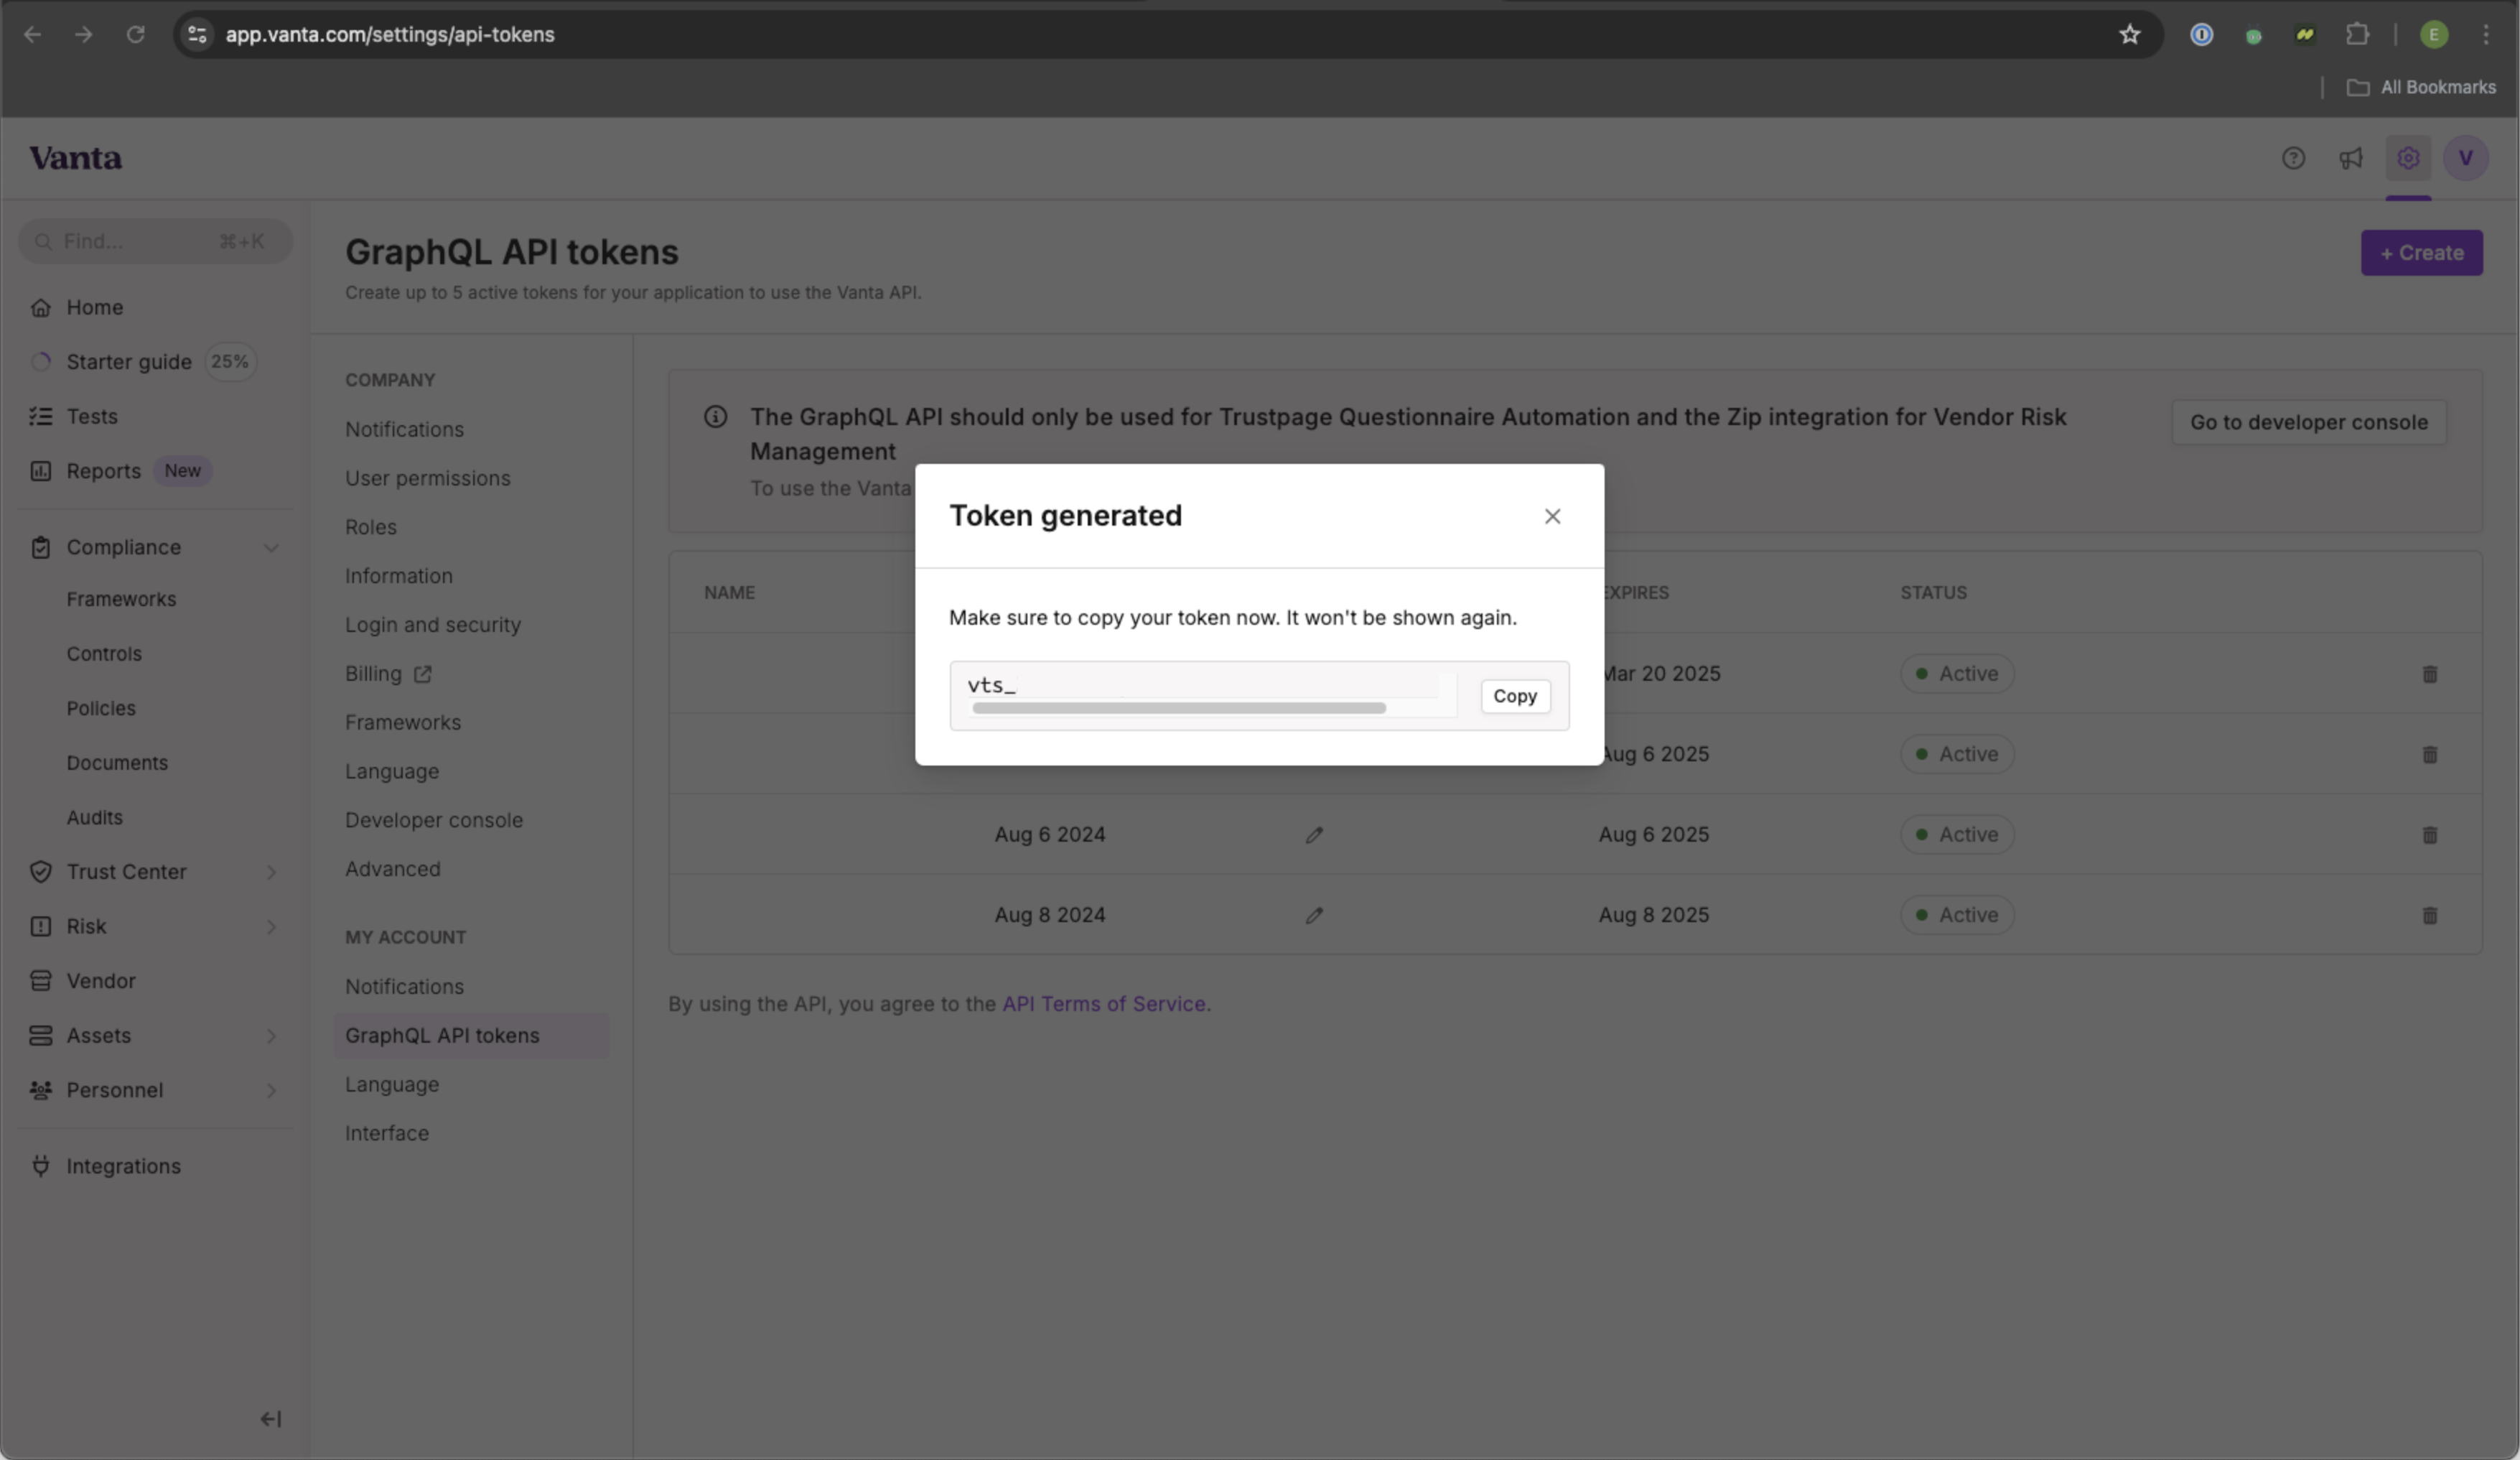
Task: Open Frameworks under Compliance
Action: pyautogui.click(x=121, y=599)
